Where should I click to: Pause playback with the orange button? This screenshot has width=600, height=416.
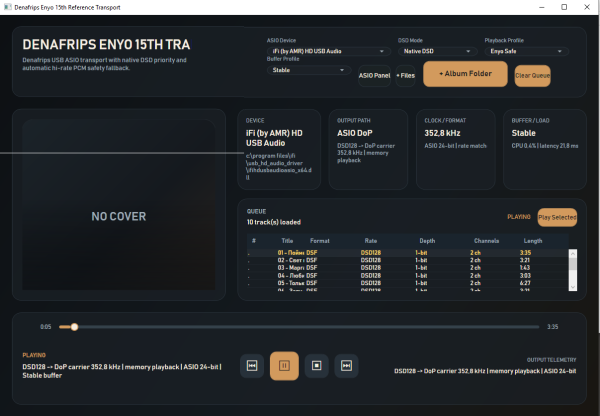tap(284, 366)
